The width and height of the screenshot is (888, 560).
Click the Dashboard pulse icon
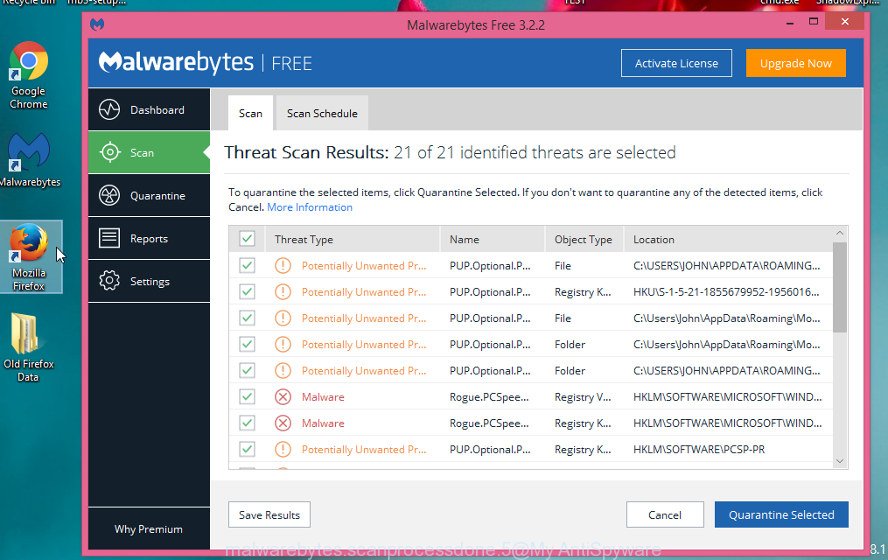[x=109, y=110]
